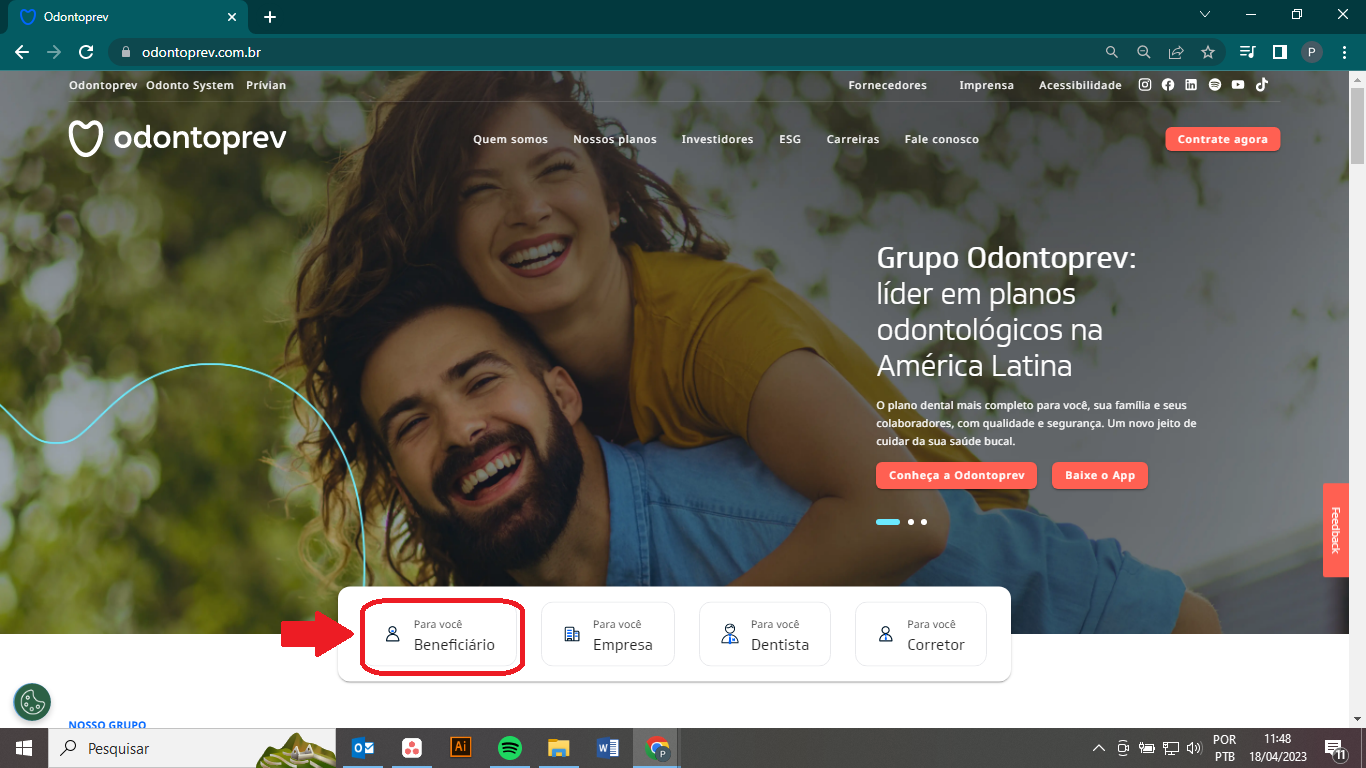Image resolution: width=1366 pixels, height=768 pixels.
Task: Select the third carousel slide dot
Action: pyautogui.click(x=924, y=522)
